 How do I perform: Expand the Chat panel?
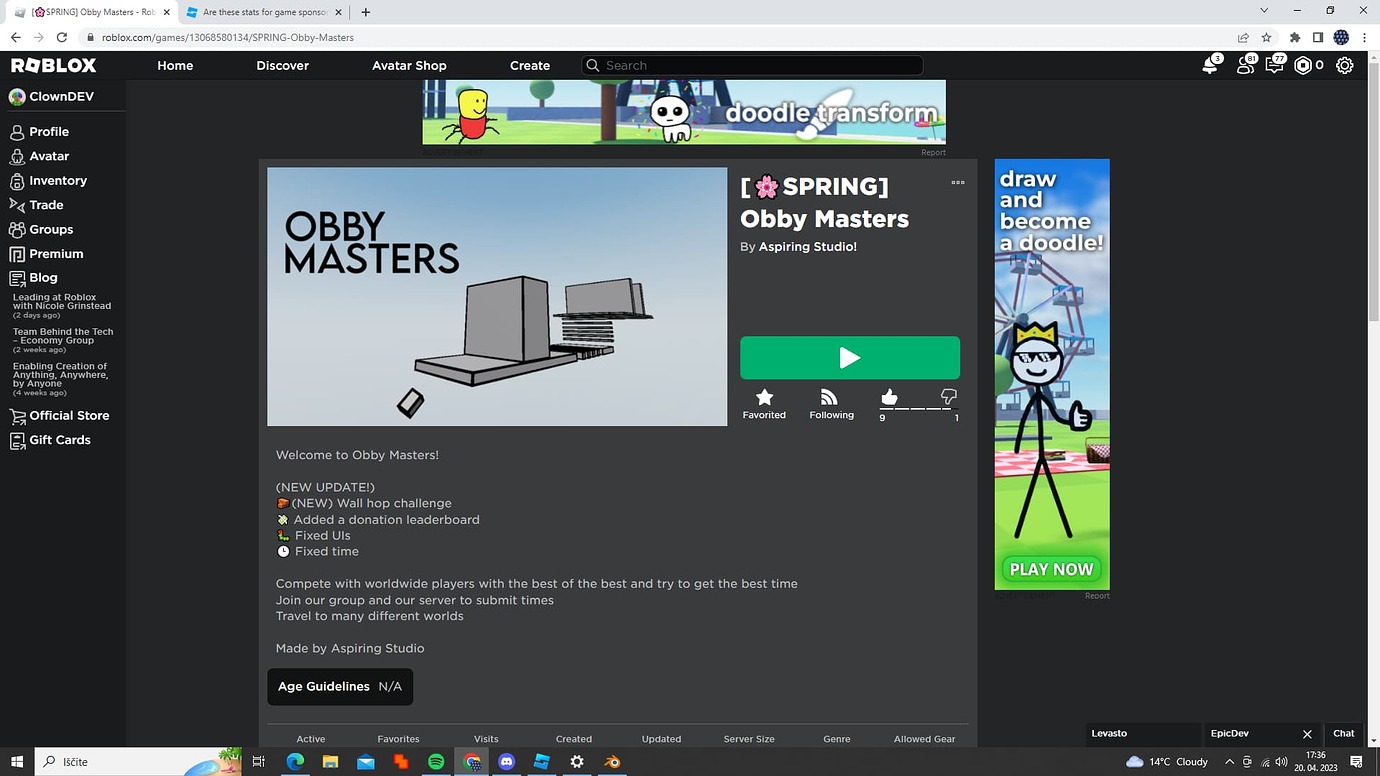coord(1343,733)
